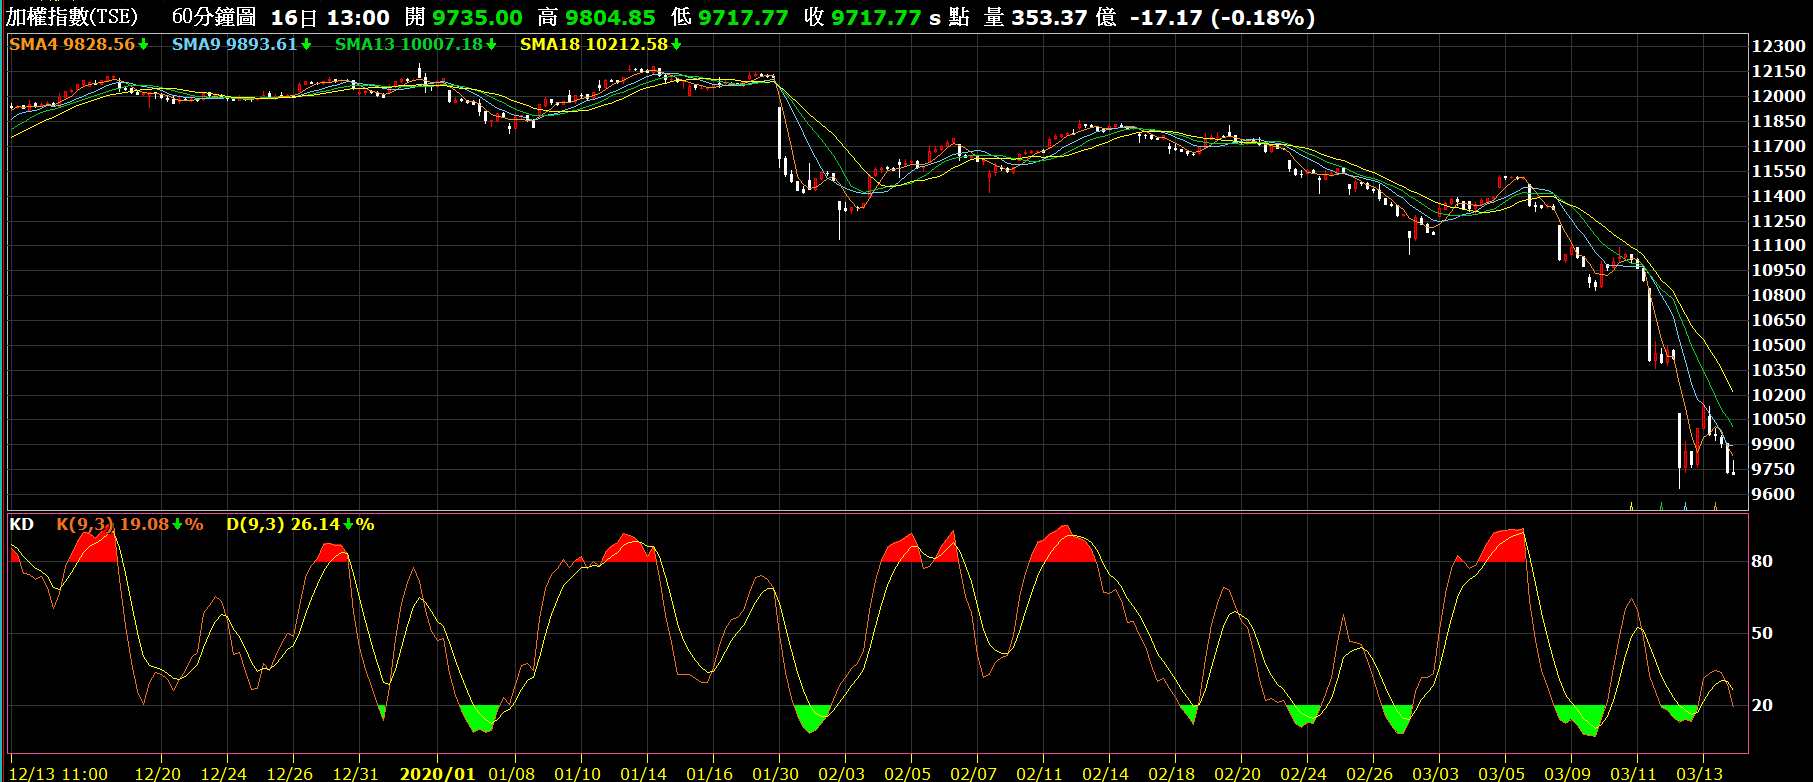Click the 03/13 date label on axis
Image resolution: width=1813 pixels, height=782 pixels.
(x=1699, y=774)
